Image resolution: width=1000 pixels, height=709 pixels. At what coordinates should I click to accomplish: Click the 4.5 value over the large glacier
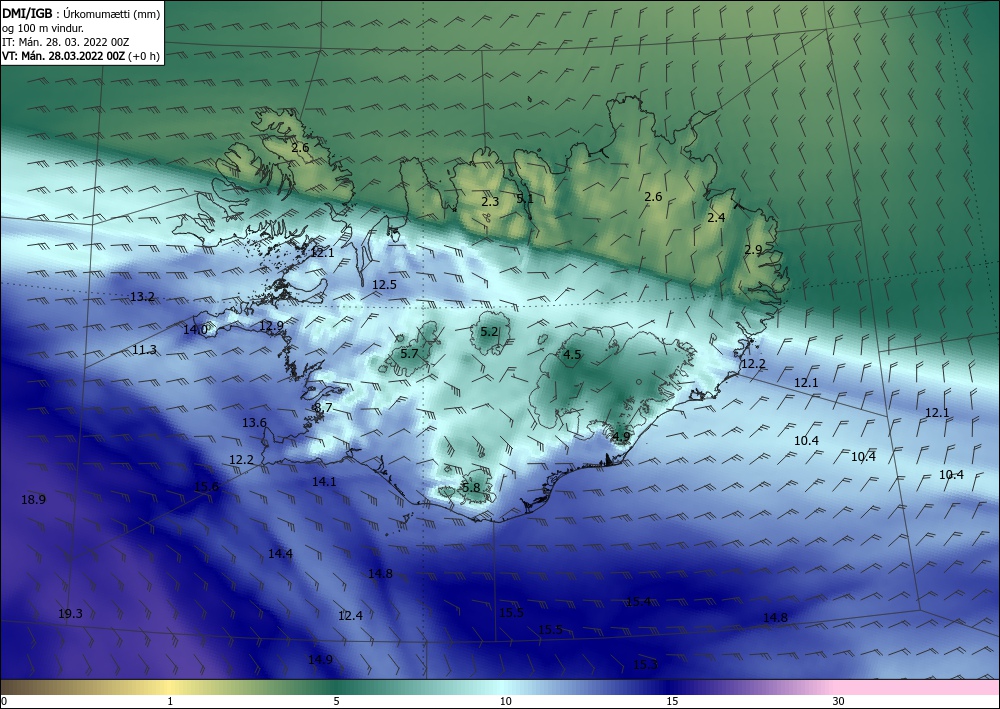click(572, 355)
